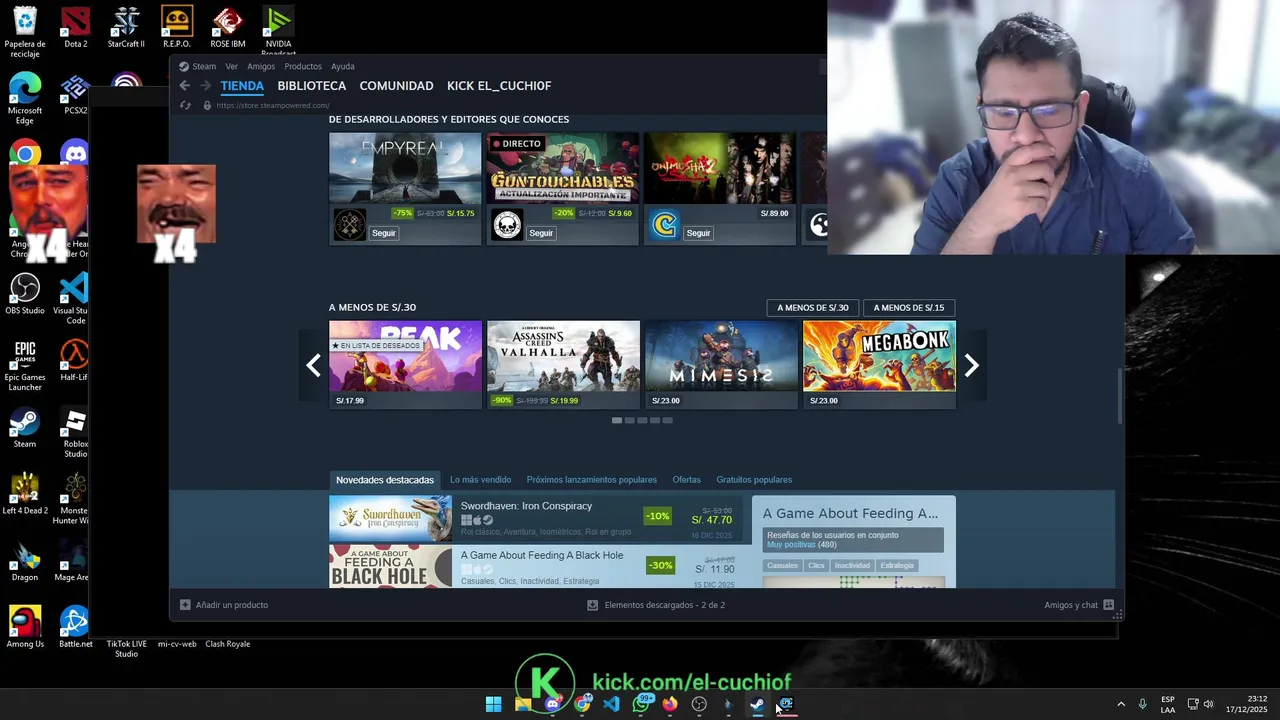The width and height of the screenshot is (1280, 720).
Task: Select the Novedades destacadas tab
Action: point(385,480)
